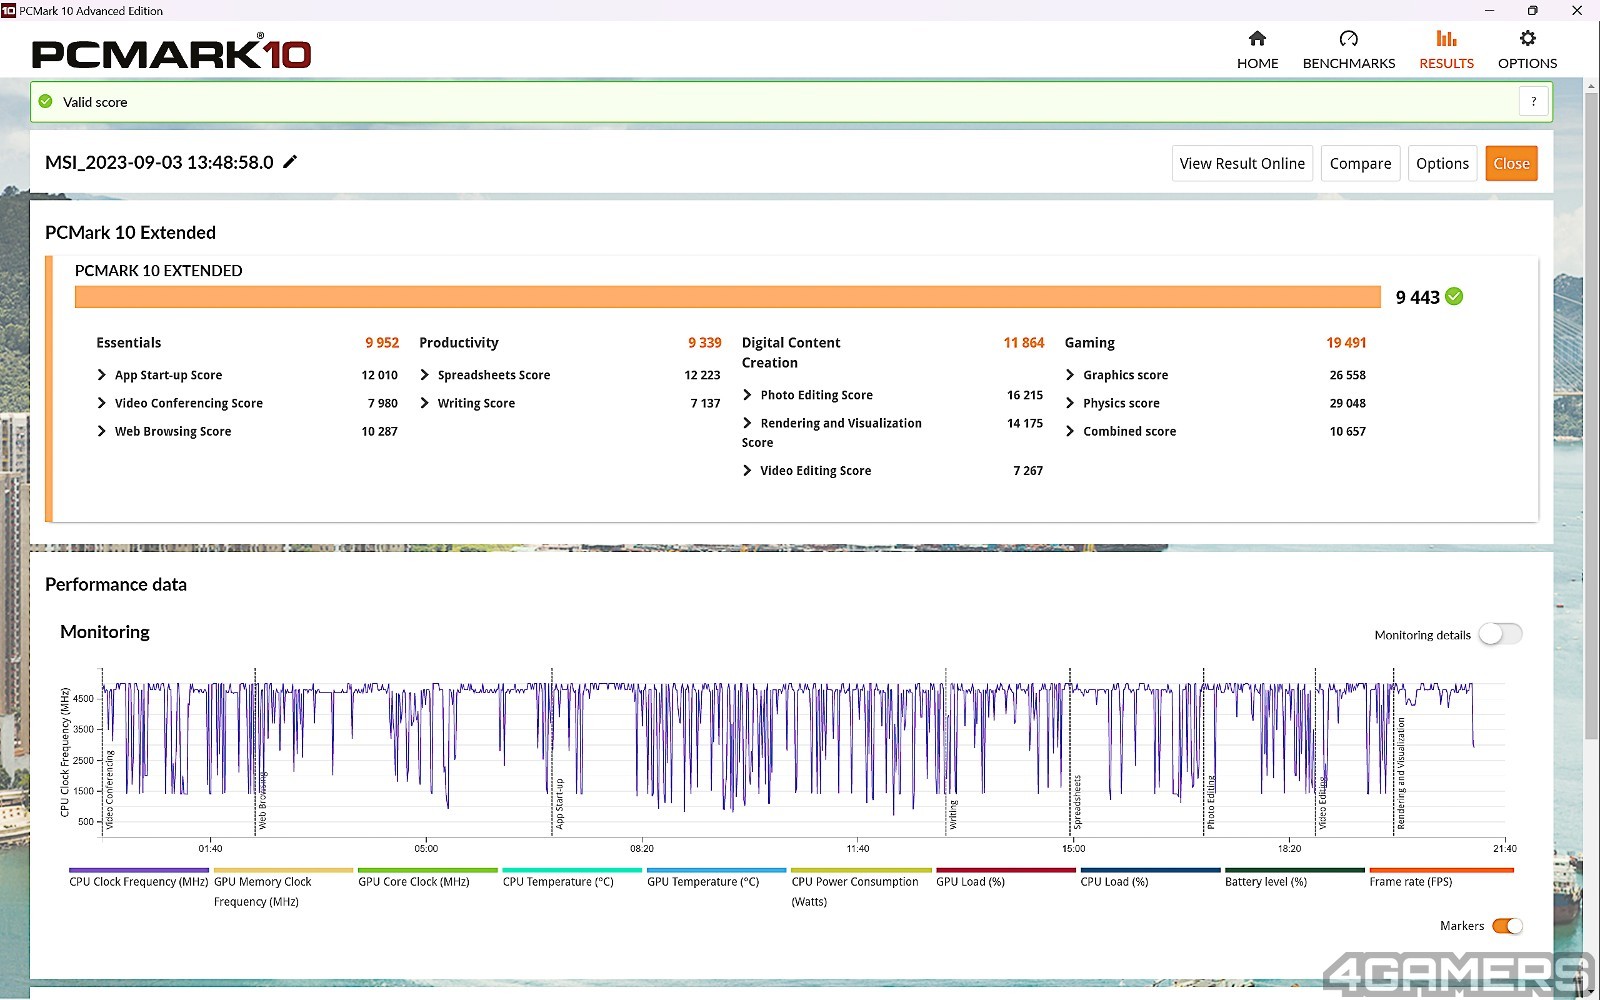The image size is (1600, 1000).
Task: Select CPU Clock Frequency legend swatch
Action: [x=139, y=870]
